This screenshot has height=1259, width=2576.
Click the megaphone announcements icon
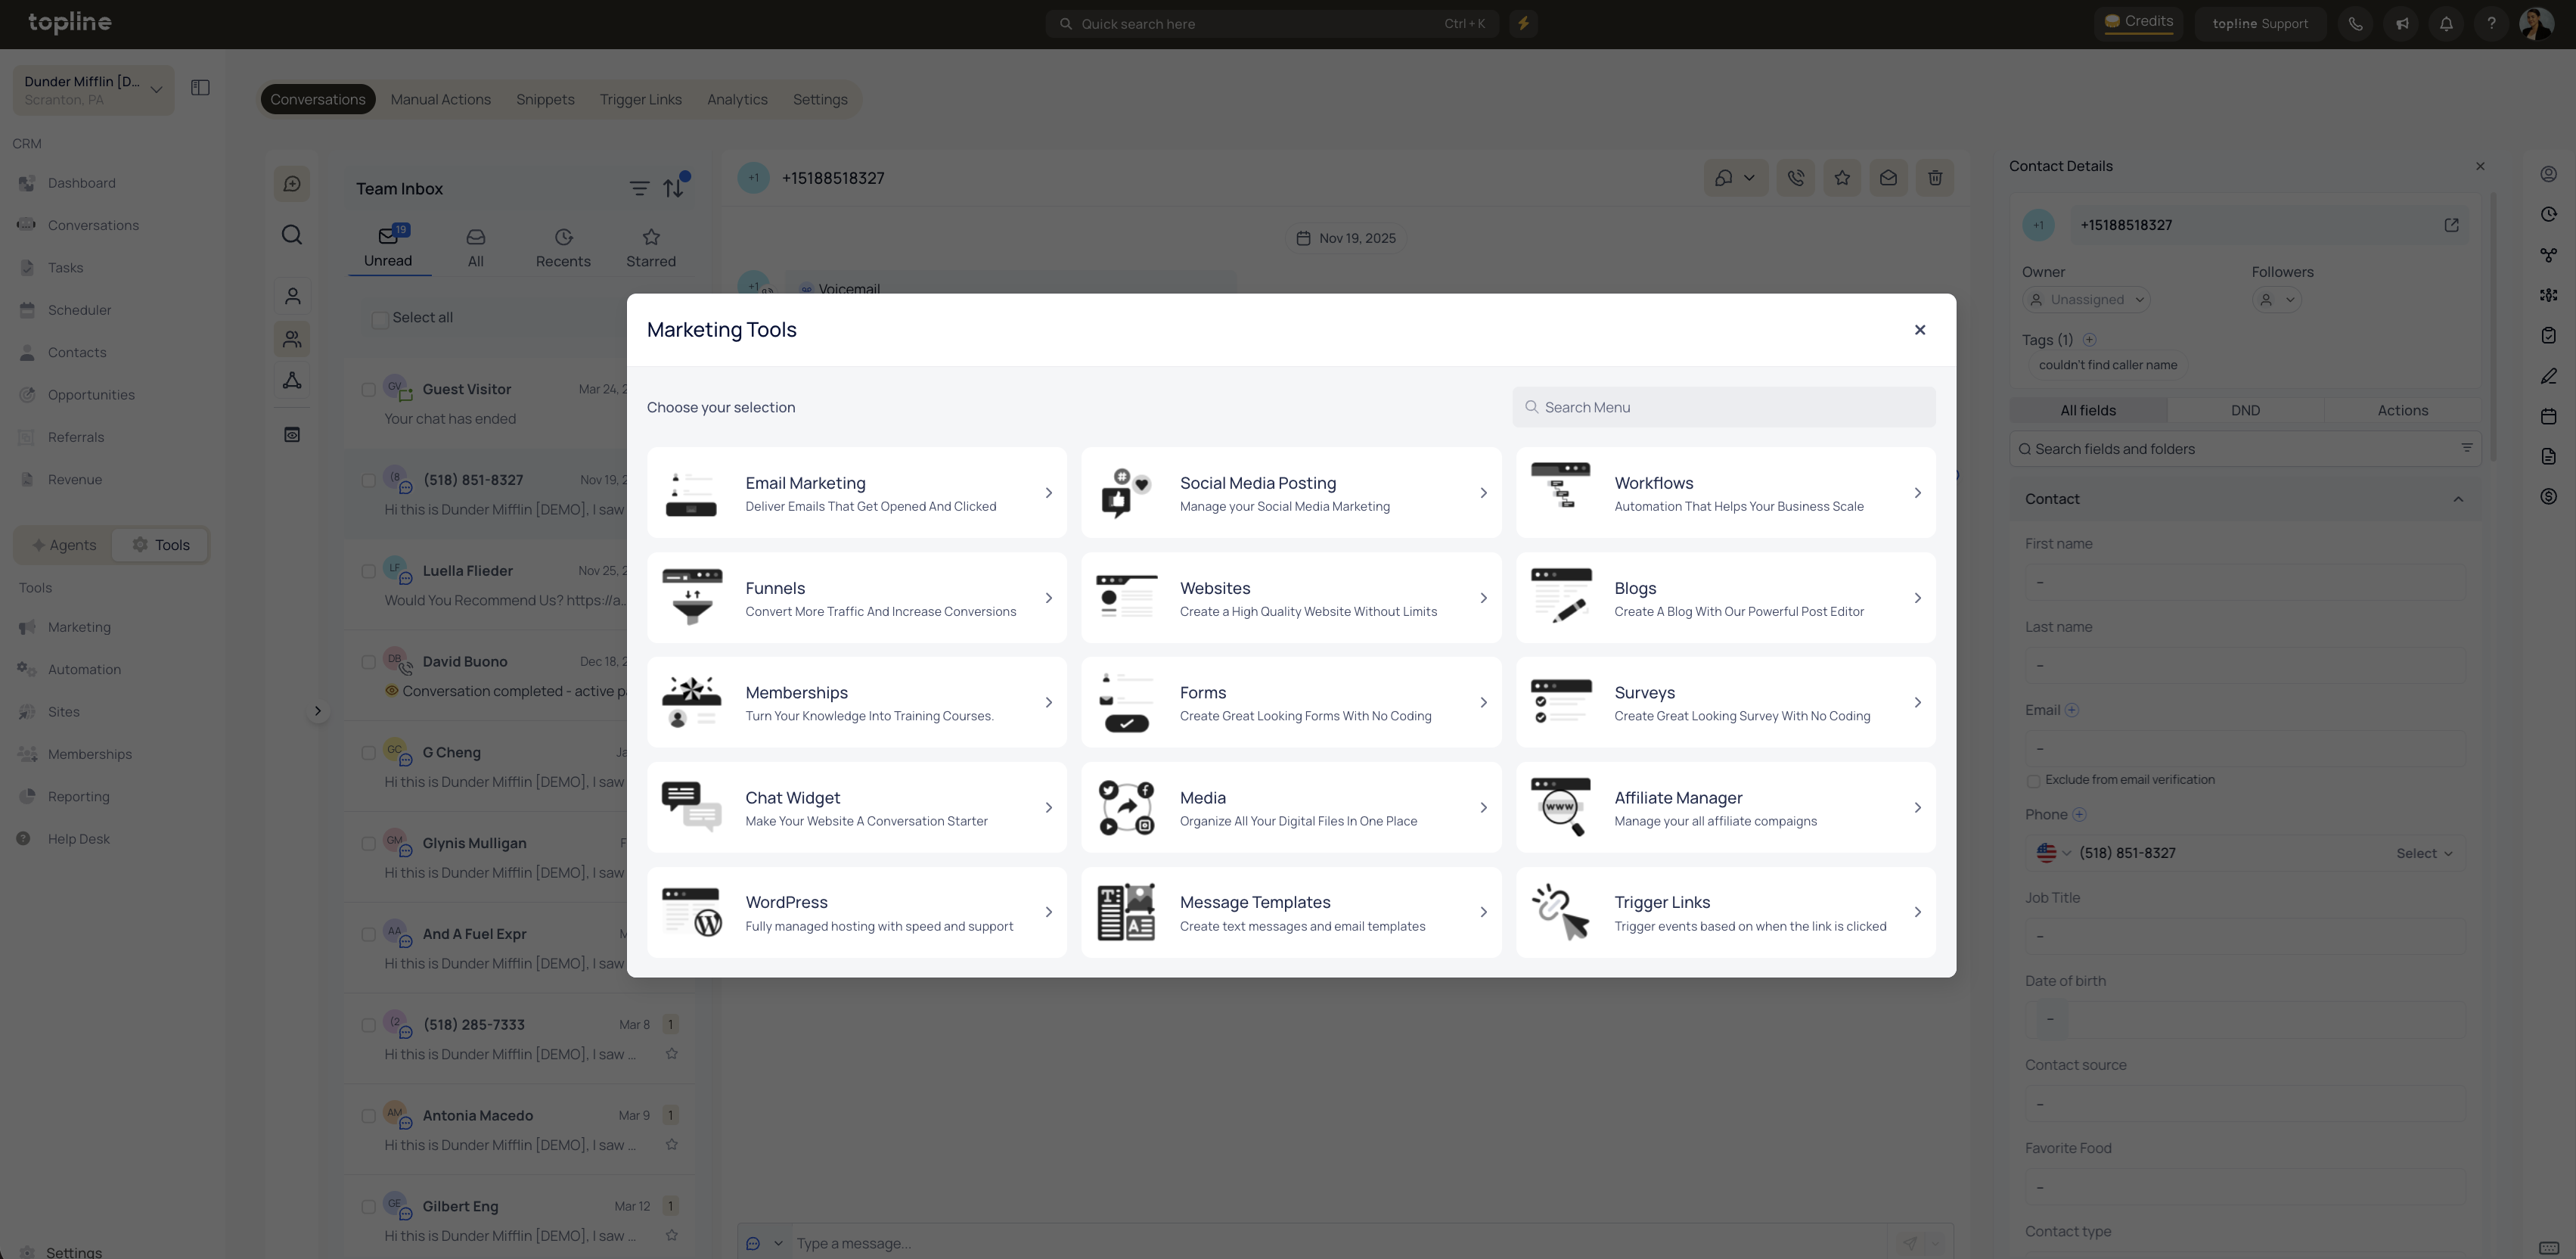click(2401, 24)
